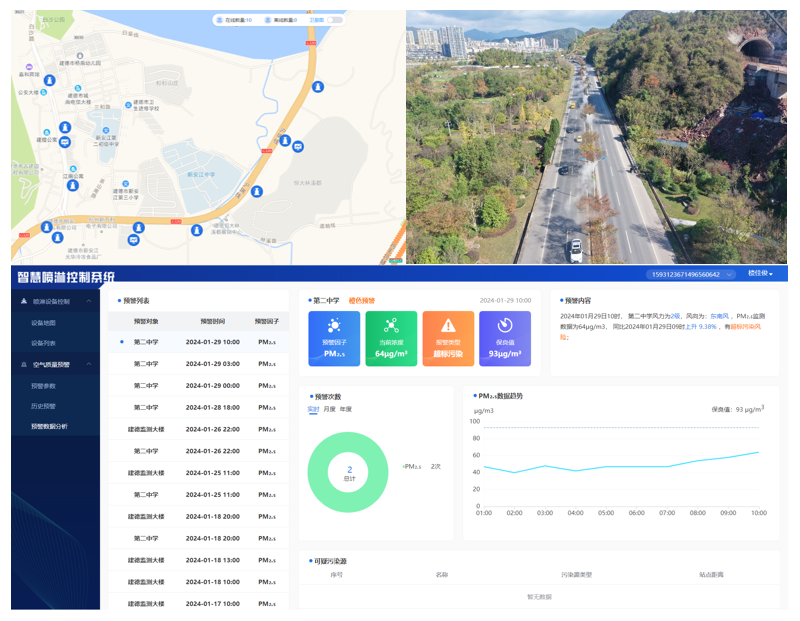Image resolution: width=800 pixels, height=621 pixels.
Task: Select 预警数据分析 in the sidebar
Action: [49, 427]
